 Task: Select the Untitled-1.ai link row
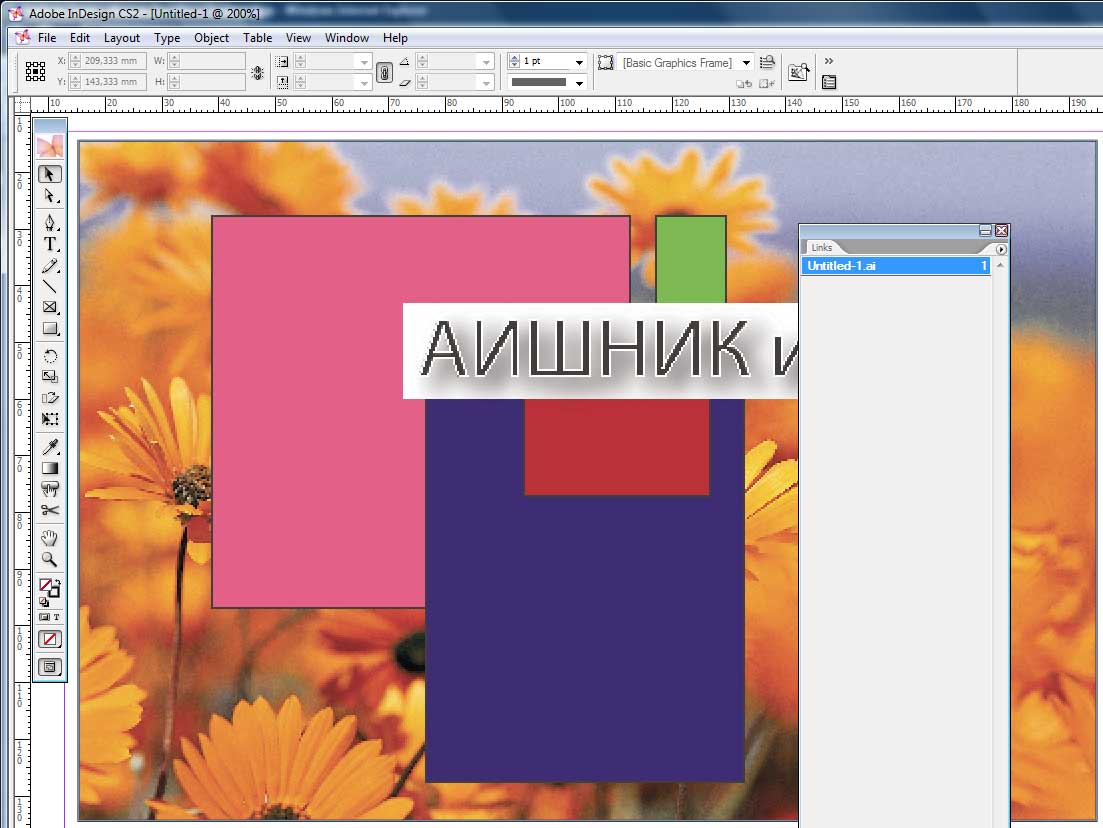click(895, 266)
